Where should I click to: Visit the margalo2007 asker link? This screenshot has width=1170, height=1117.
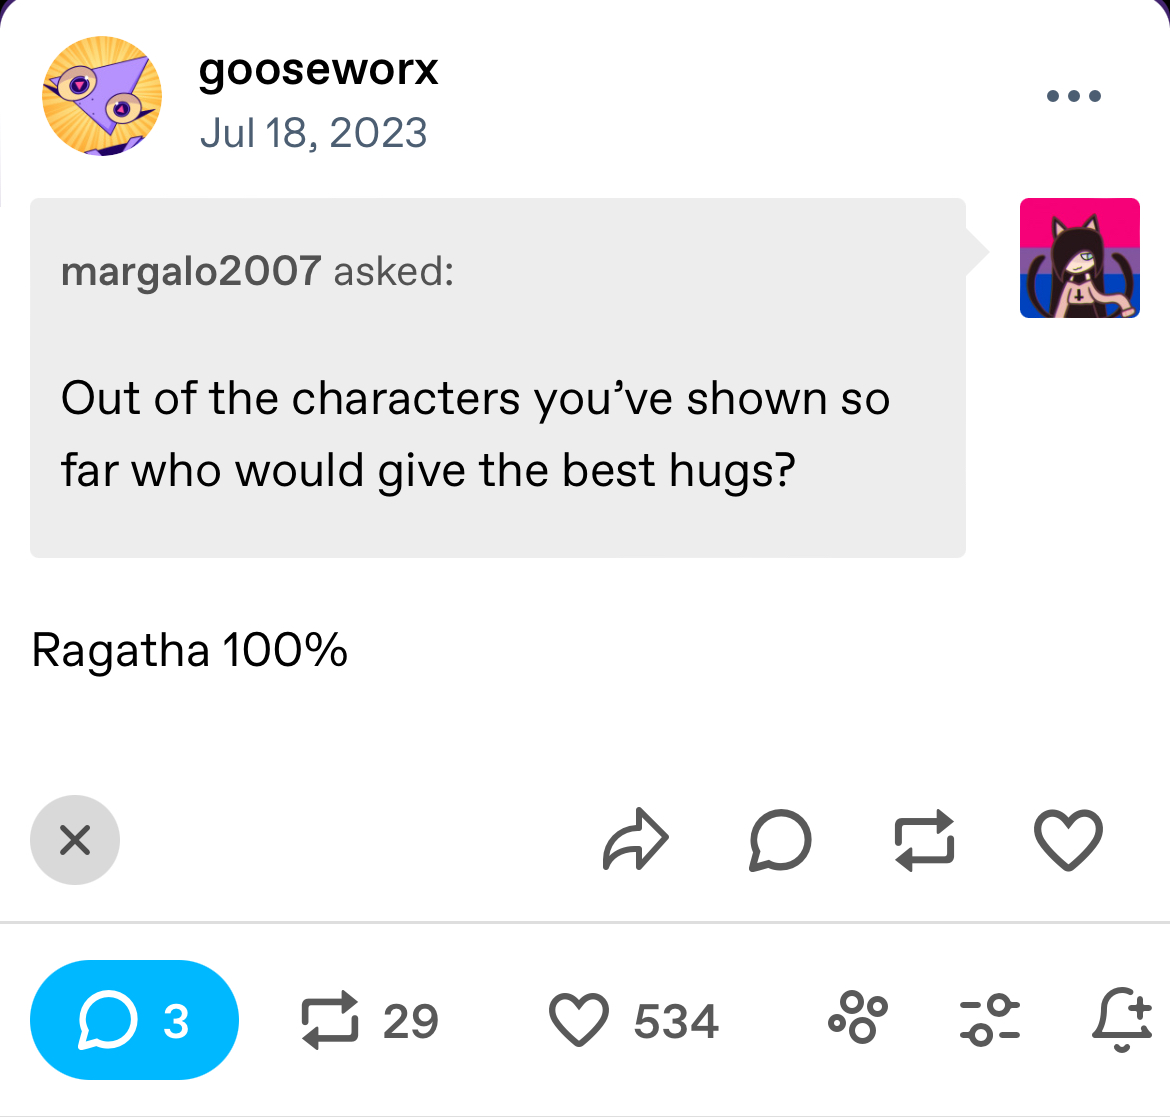click(191, 271)
